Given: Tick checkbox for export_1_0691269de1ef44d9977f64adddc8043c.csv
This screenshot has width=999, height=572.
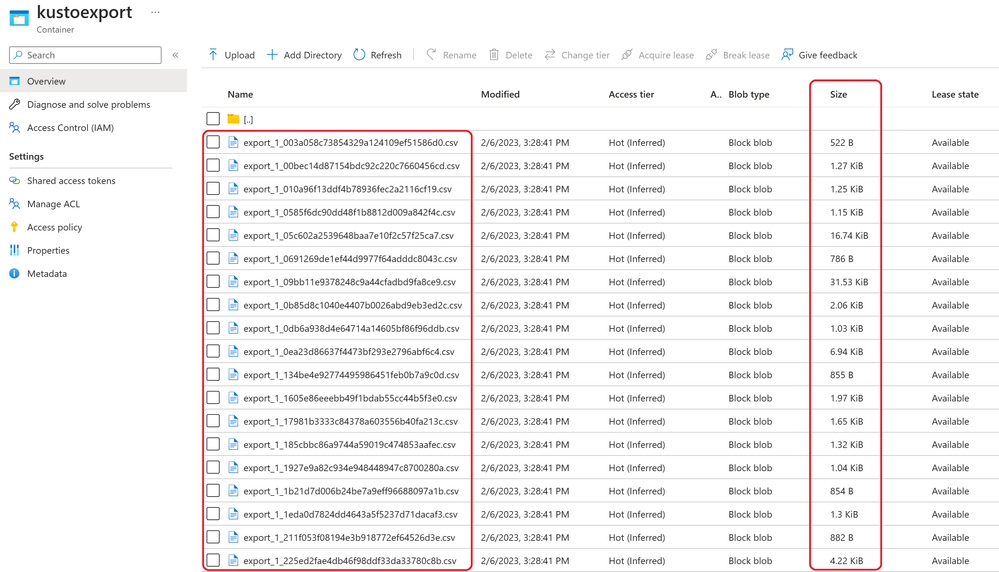Looking at the screenshot, I should pyautogui.click(x=213, y=259).
